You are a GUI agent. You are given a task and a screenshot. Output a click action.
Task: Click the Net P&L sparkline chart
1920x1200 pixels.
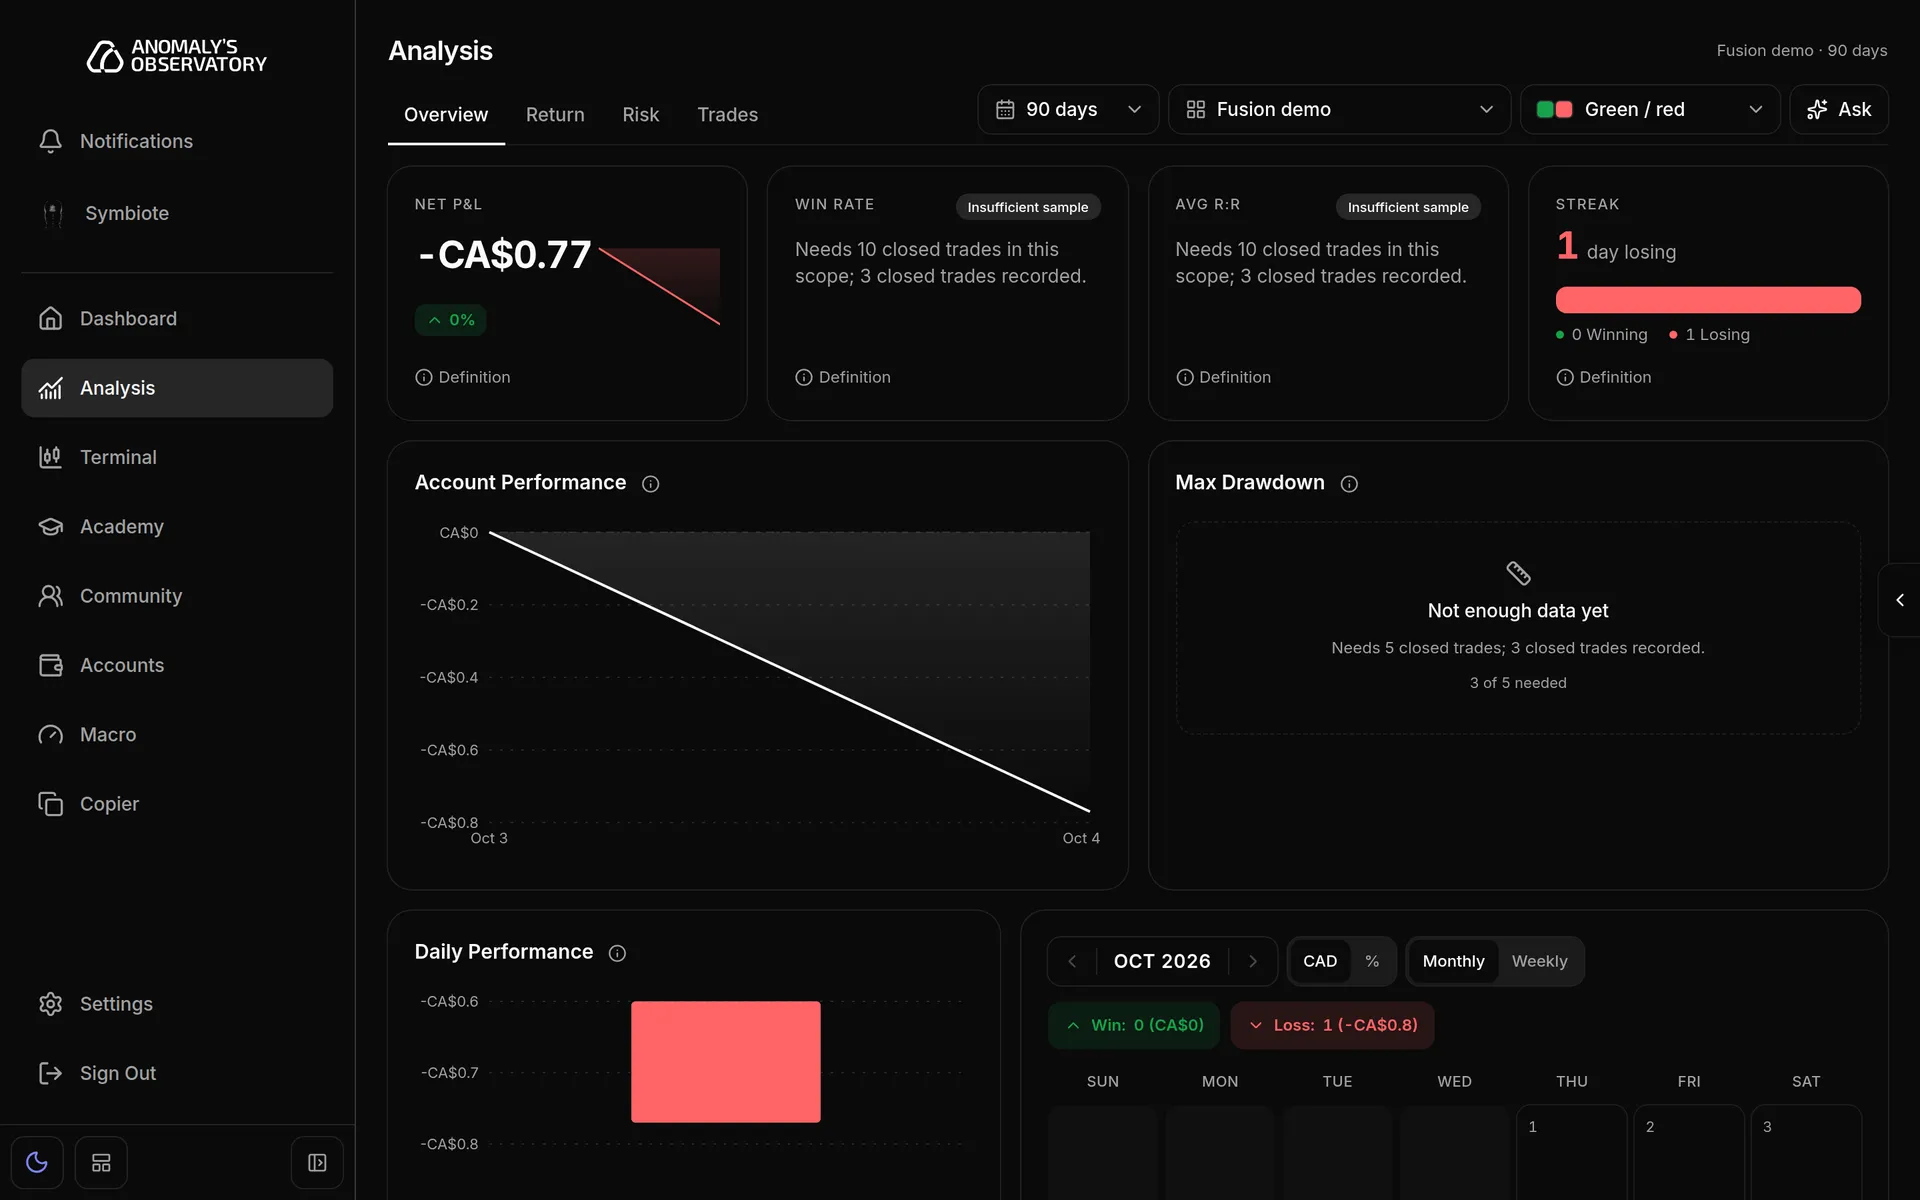click(659, 286)
